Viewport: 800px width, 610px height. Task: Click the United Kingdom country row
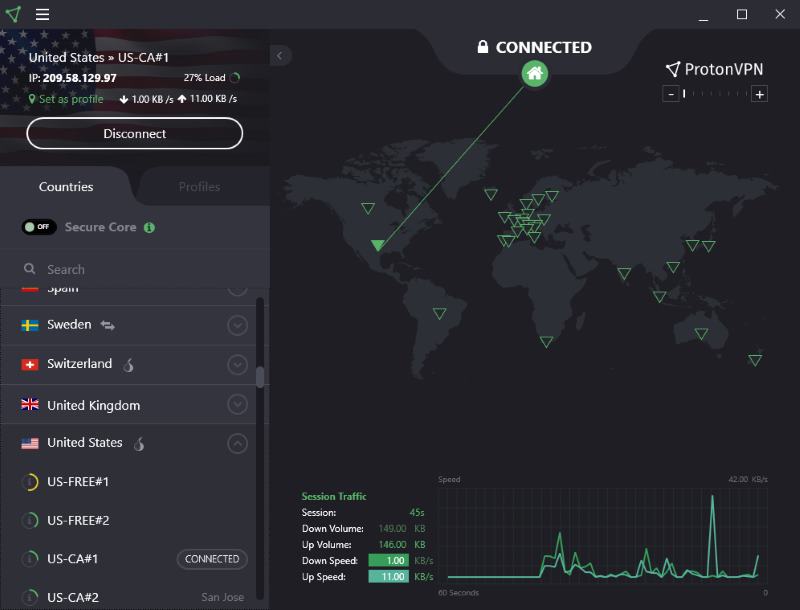[129, 405]
